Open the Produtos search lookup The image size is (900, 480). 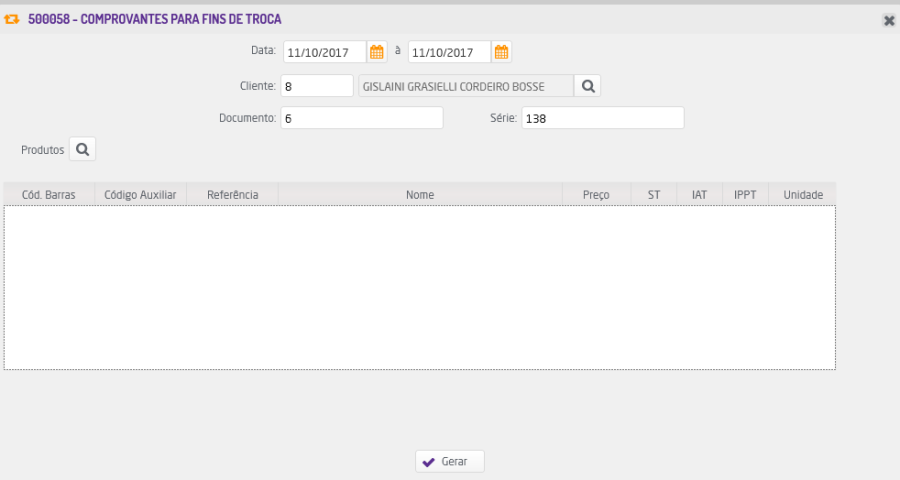click(83, 149)
